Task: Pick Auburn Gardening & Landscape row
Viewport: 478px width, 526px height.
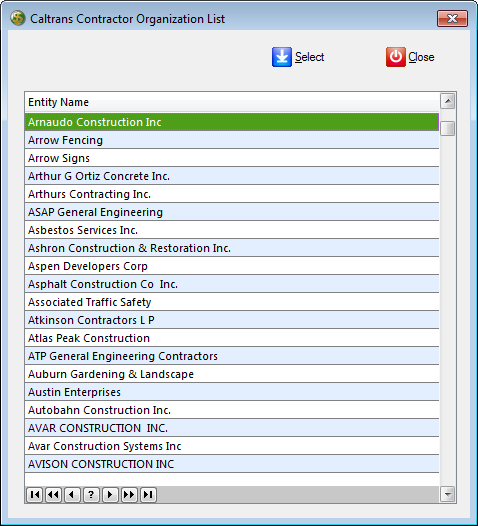Action: pos(231,374)
